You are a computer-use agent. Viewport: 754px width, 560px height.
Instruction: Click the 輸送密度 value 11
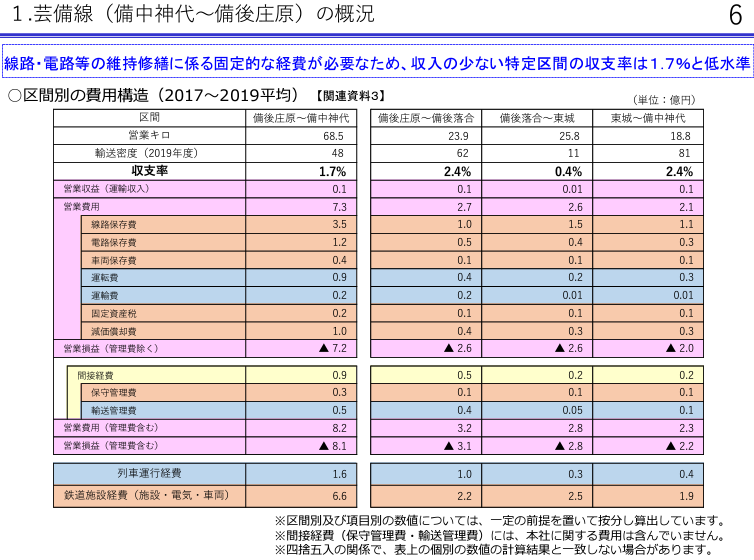coord(573,153)
